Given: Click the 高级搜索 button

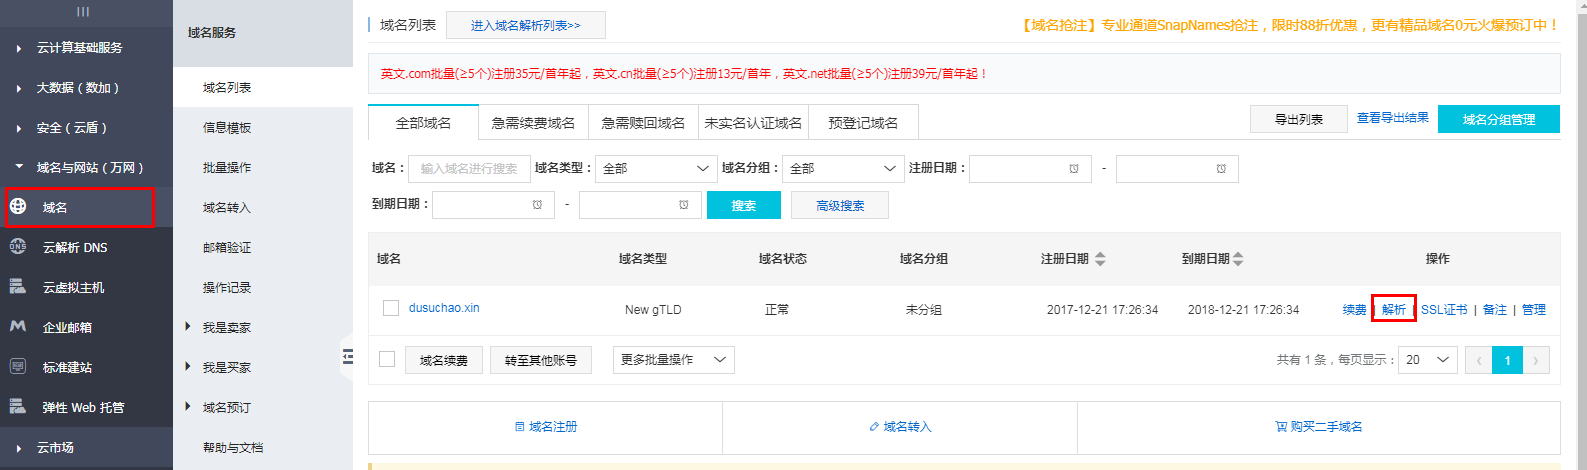Looking at the screenshot, I should [x=840, y=205].
